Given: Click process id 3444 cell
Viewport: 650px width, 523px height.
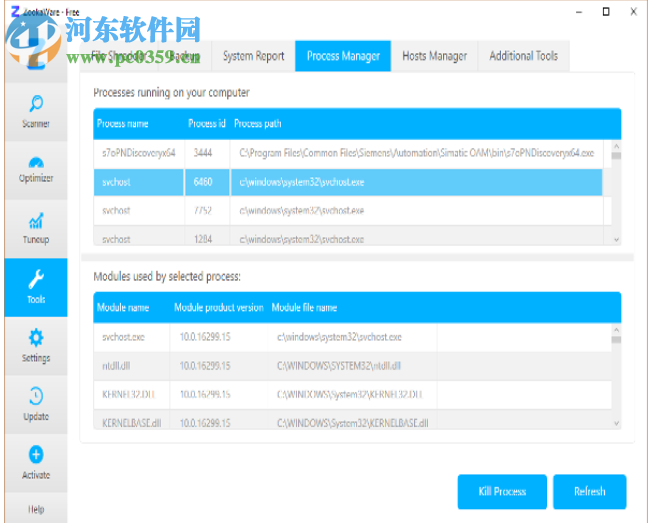Looking at the screenshot, I should tap(207, 153).
